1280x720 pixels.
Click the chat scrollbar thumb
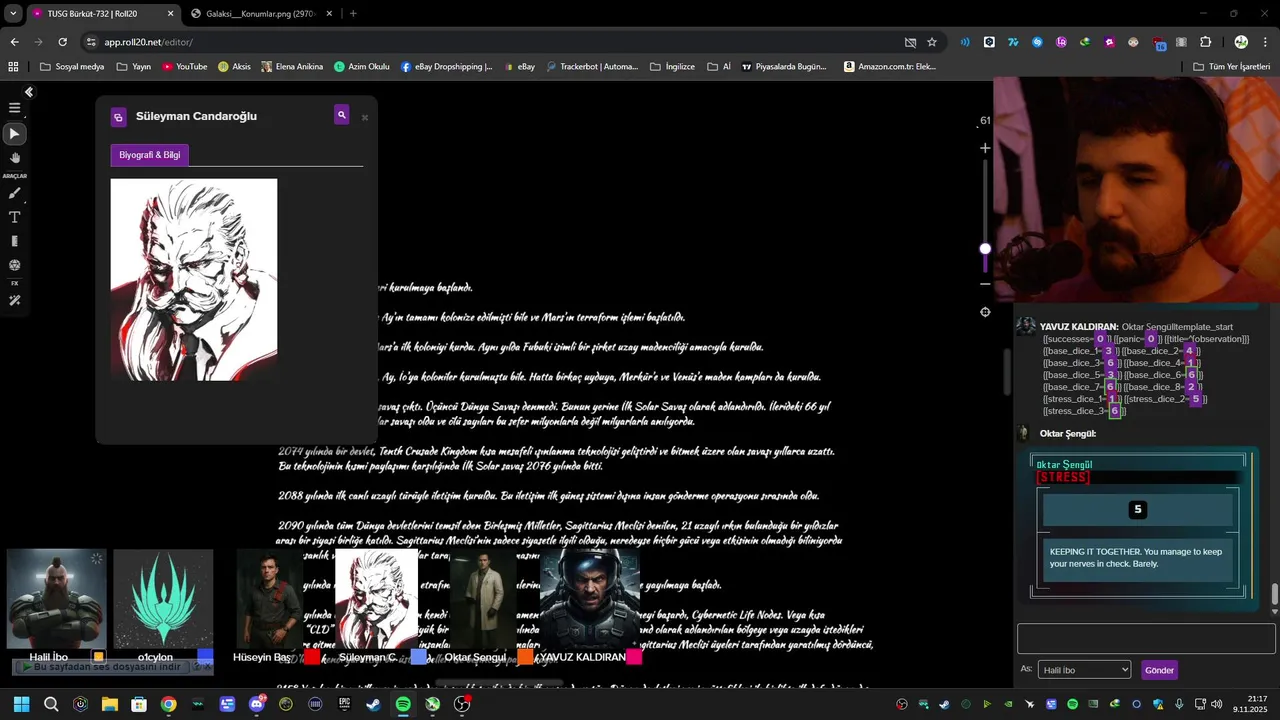point(1274,596)
